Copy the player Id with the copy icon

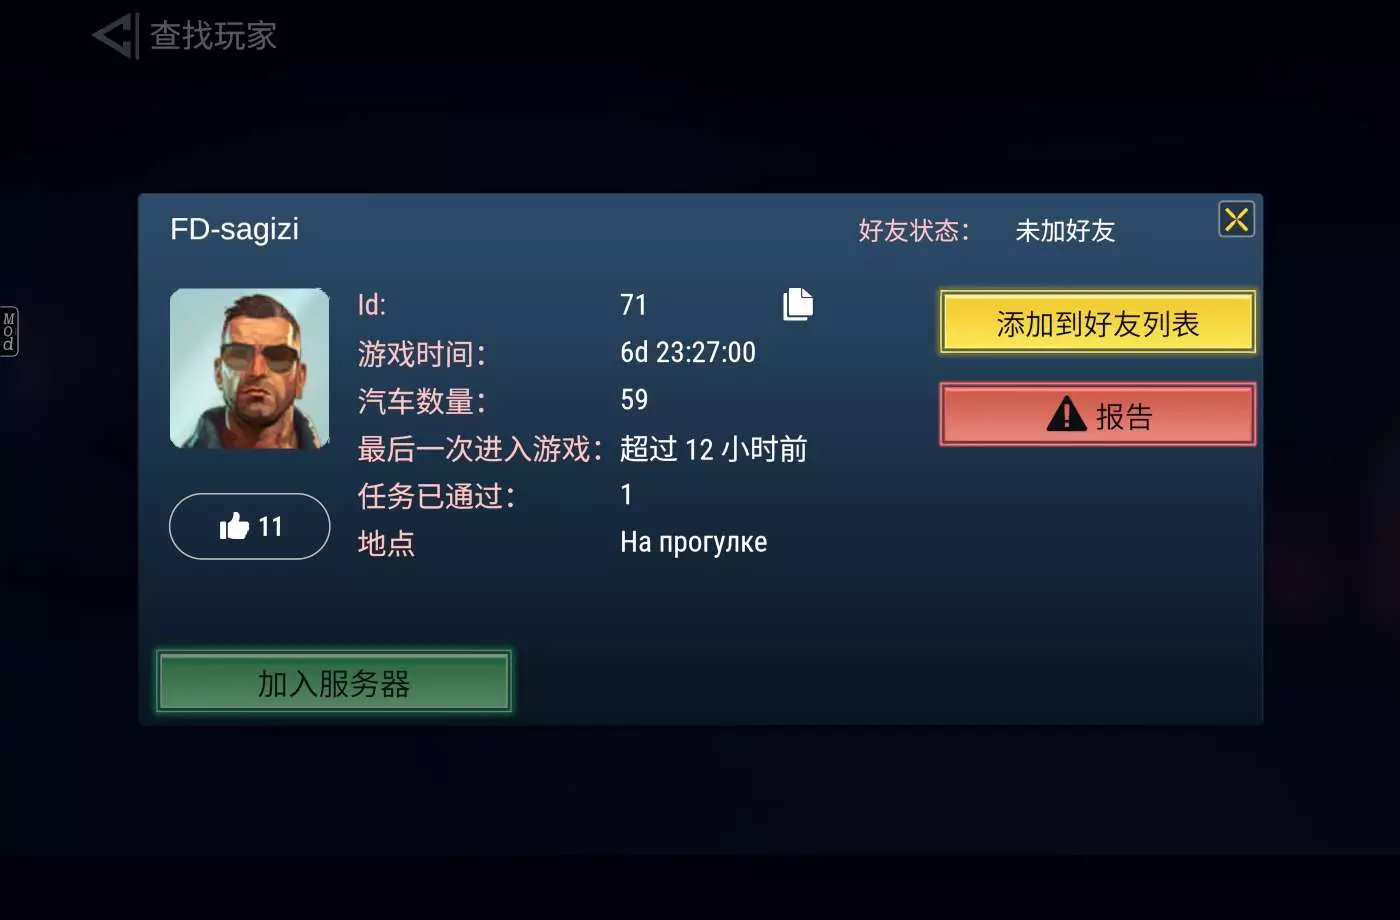798,304
